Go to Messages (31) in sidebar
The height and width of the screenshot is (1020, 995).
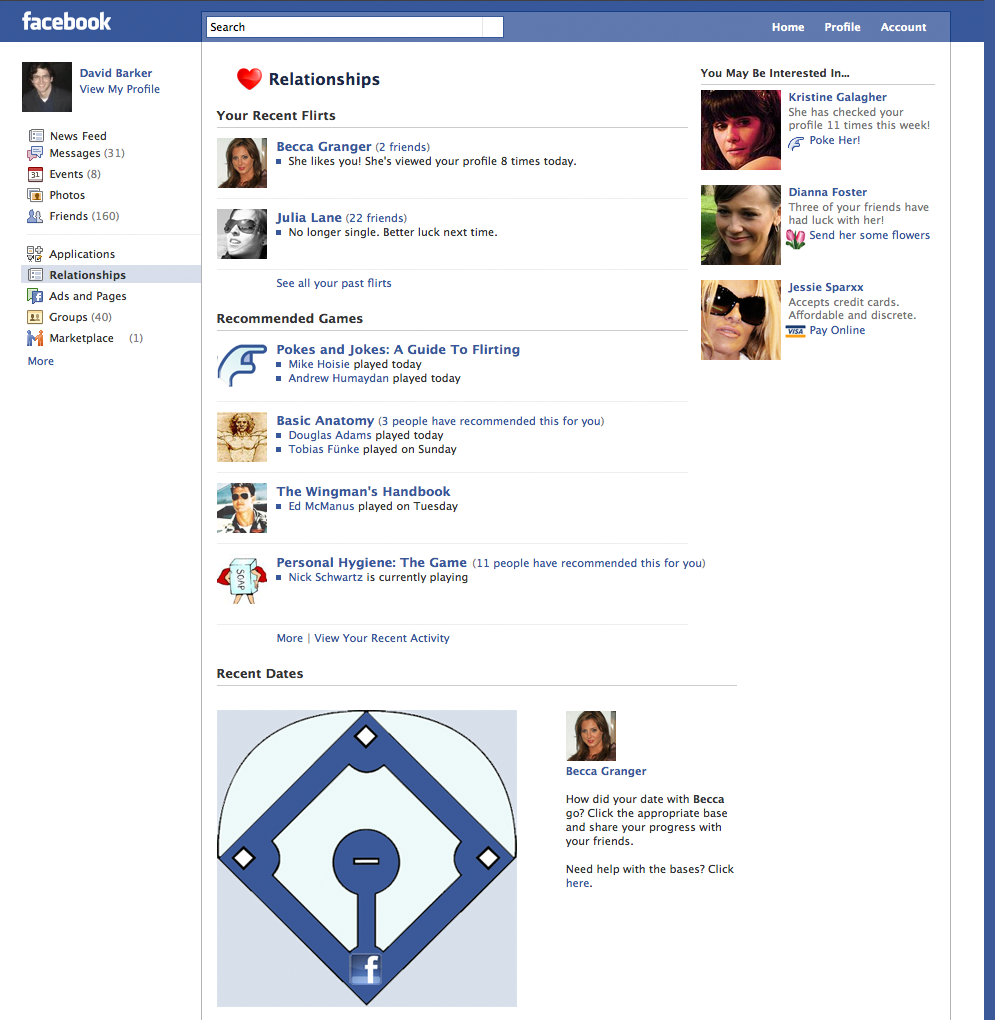click(x=87, y=154)
